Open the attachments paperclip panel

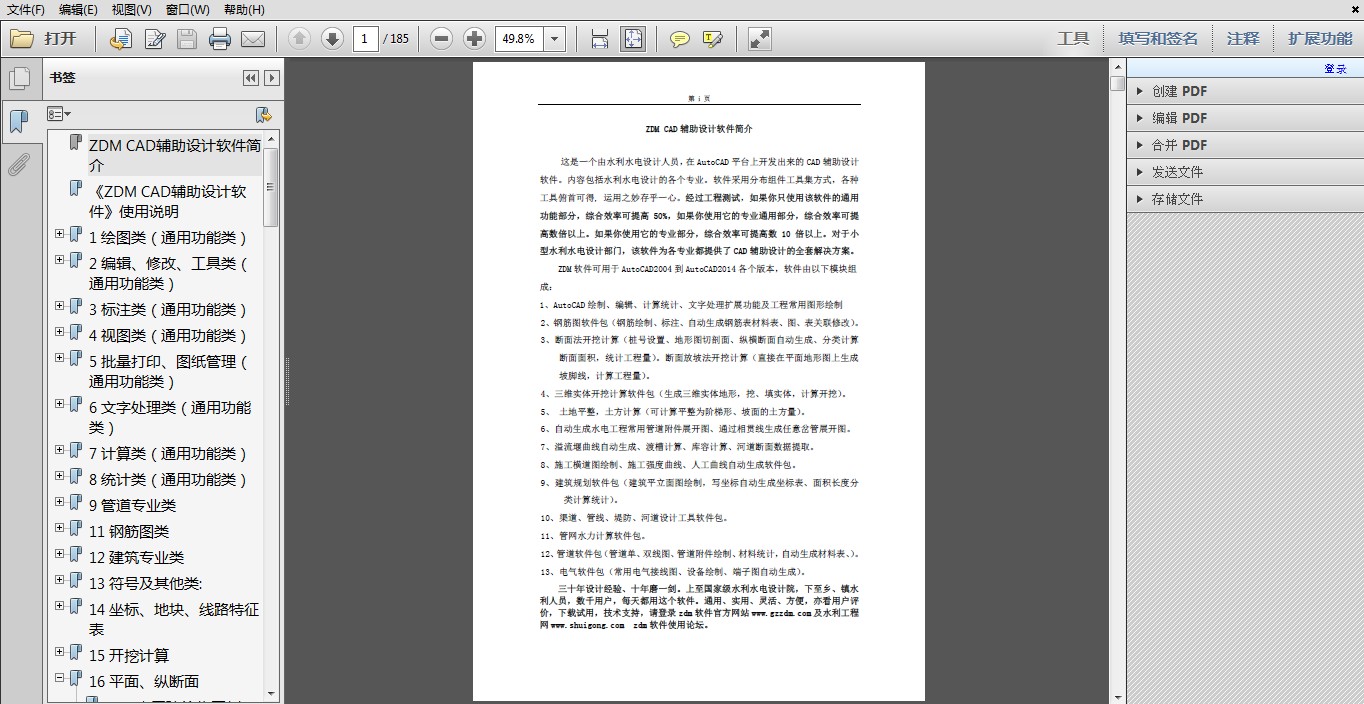coord(19,165)
